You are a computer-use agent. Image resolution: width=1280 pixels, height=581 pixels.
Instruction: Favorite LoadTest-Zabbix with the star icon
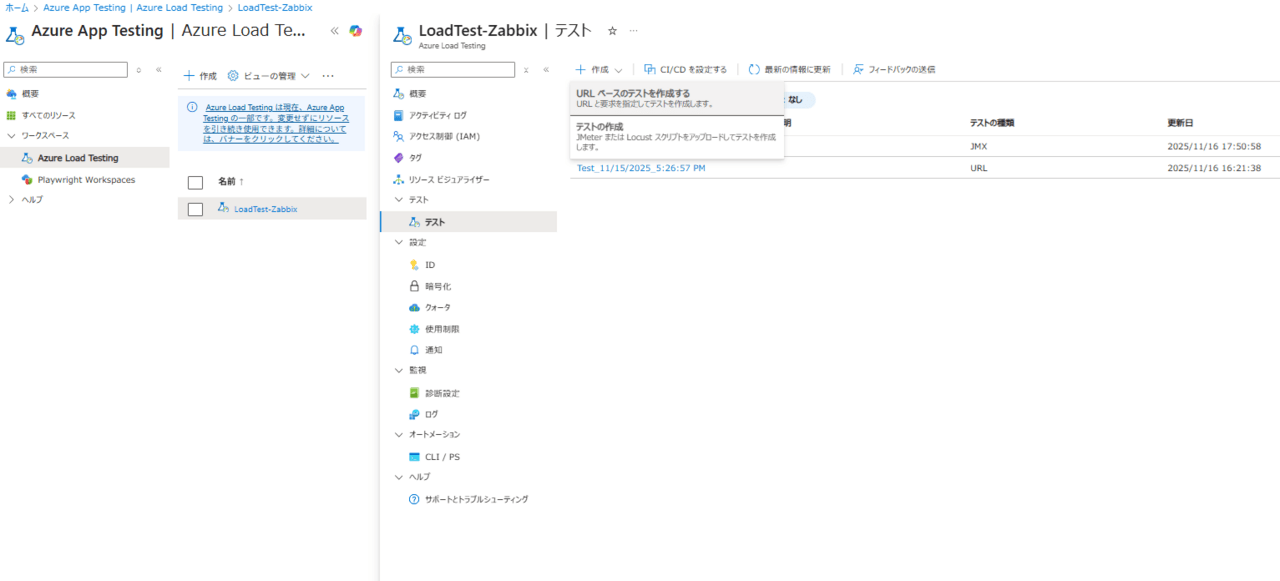pos(612,31)
